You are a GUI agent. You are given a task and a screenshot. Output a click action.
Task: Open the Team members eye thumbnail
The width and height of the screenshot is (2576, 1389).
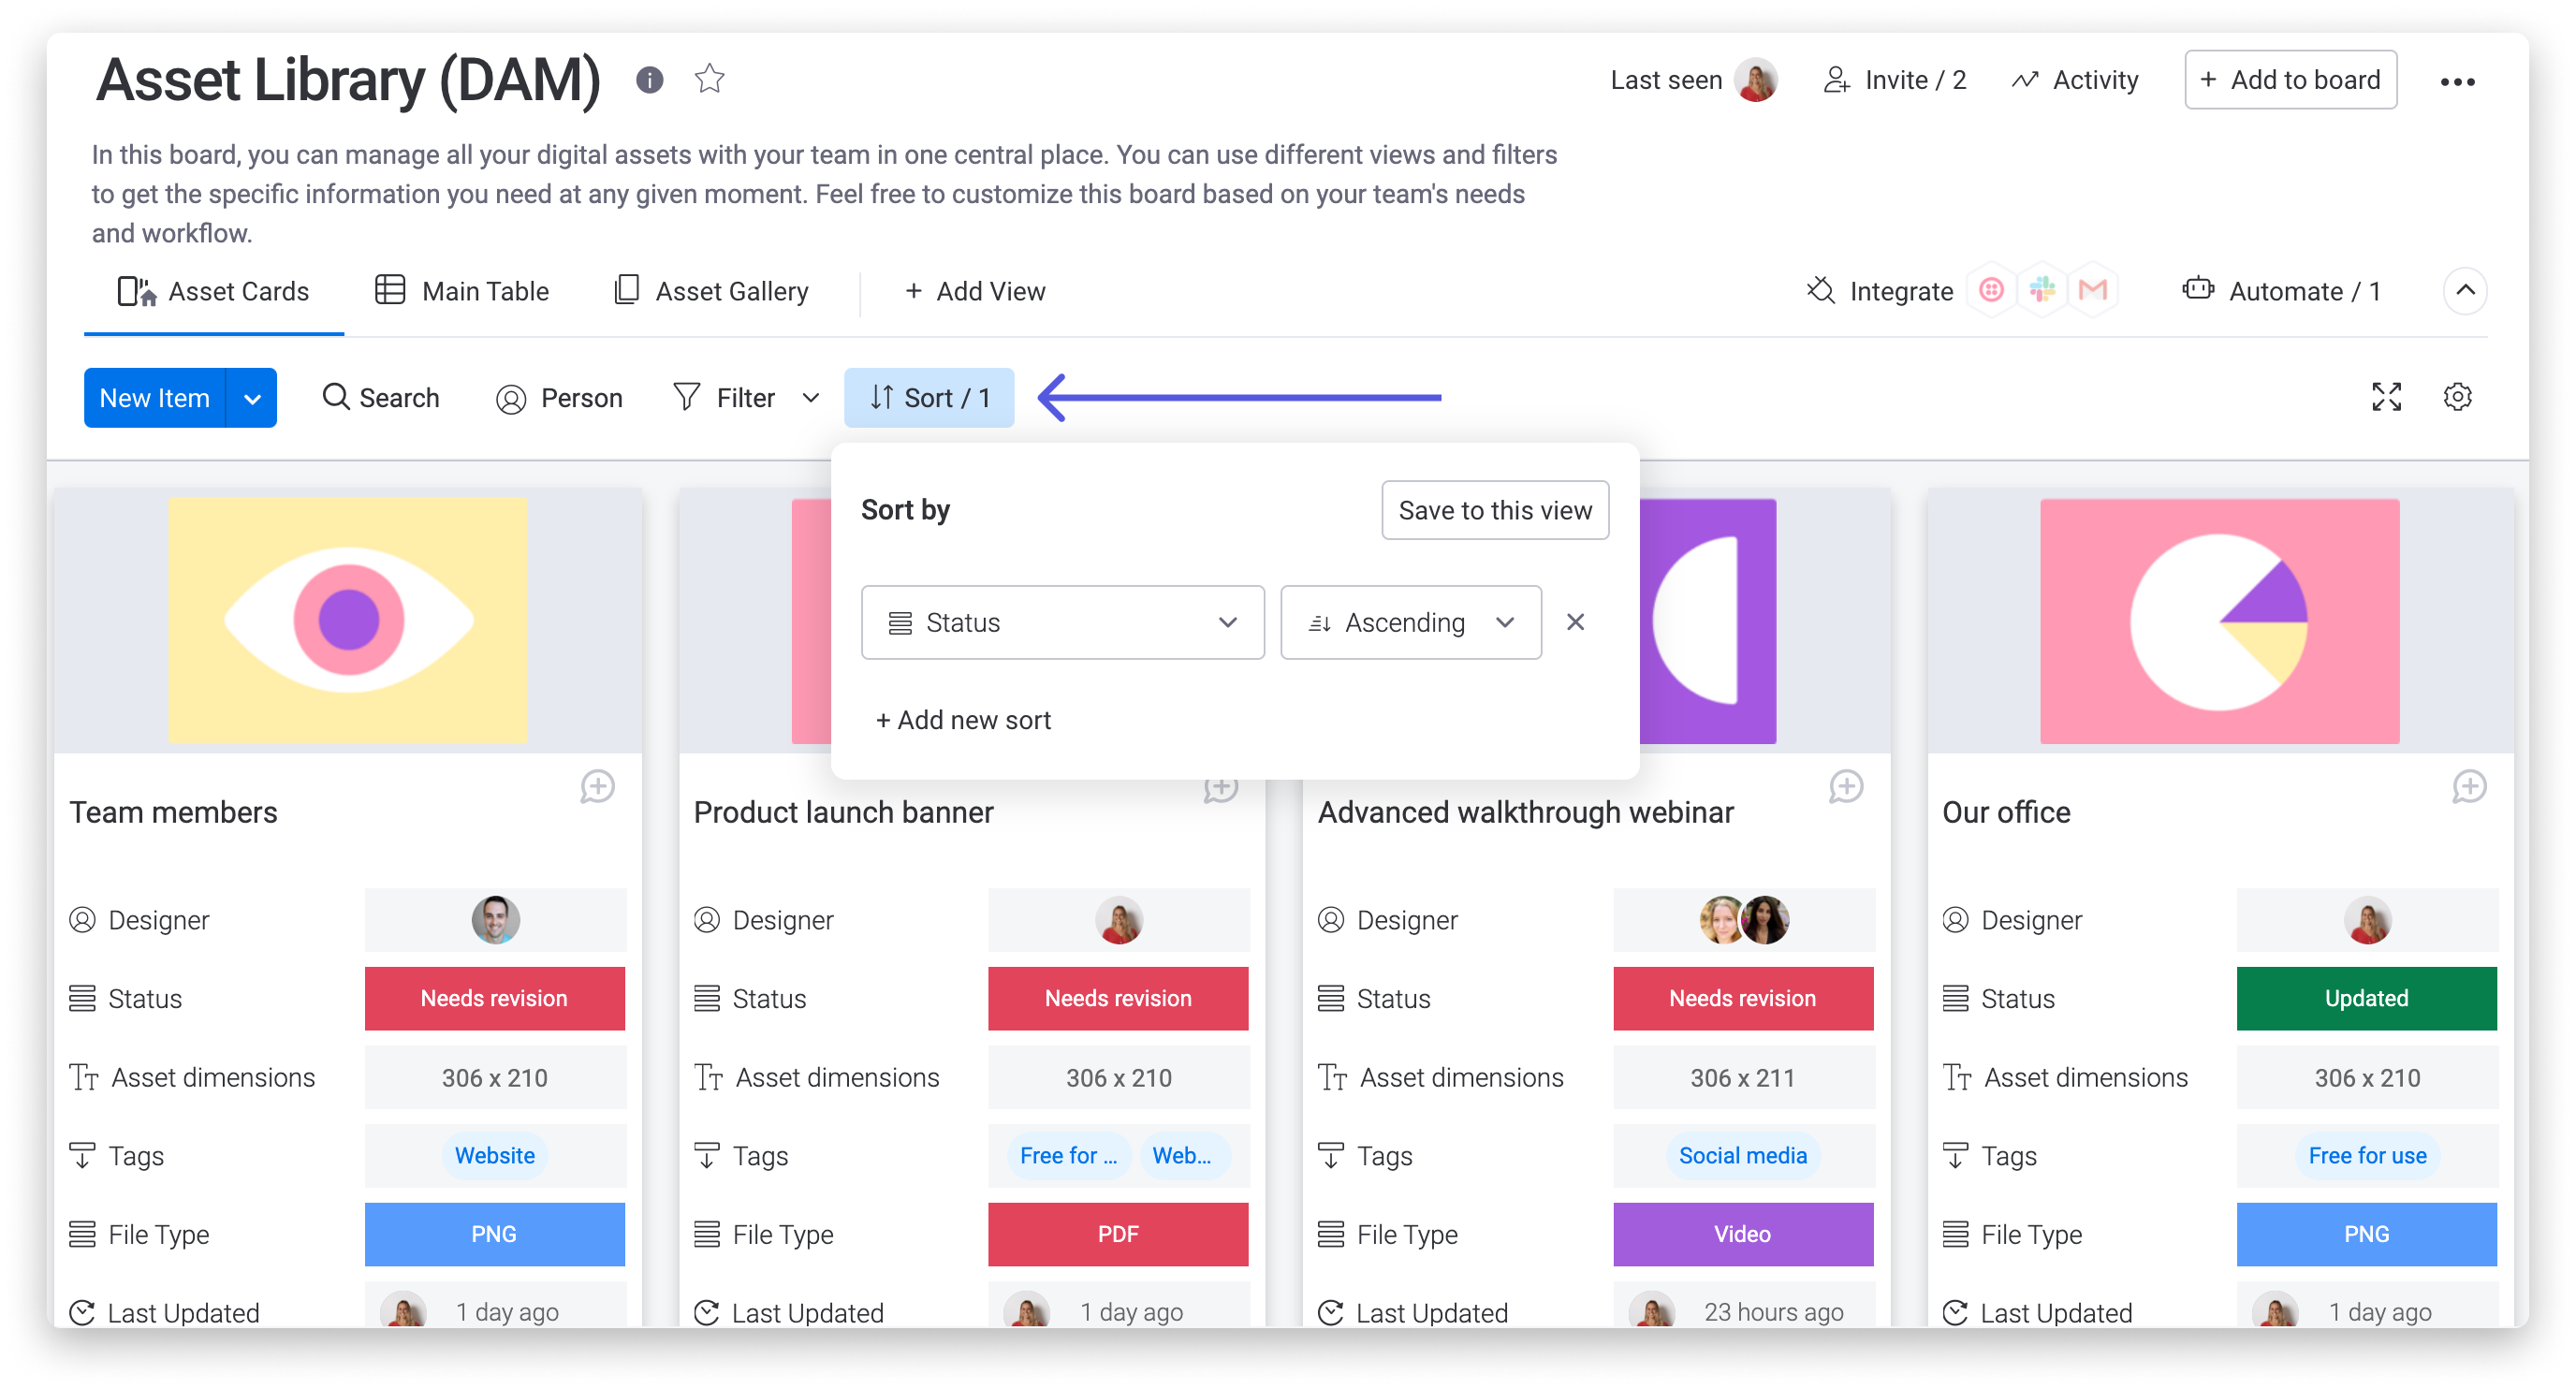(347, 621)
